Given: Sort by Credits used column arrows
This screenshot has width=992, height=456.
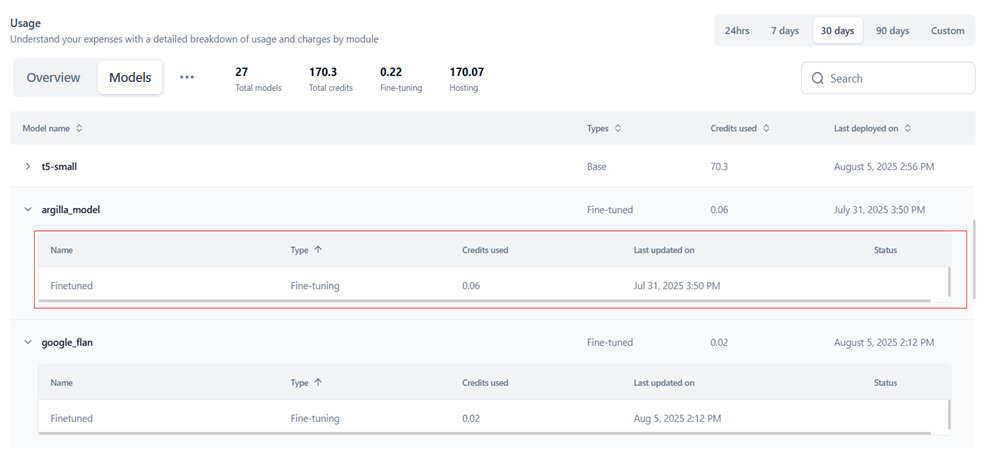Looking at the screenshot, I should tap(767, 128).
